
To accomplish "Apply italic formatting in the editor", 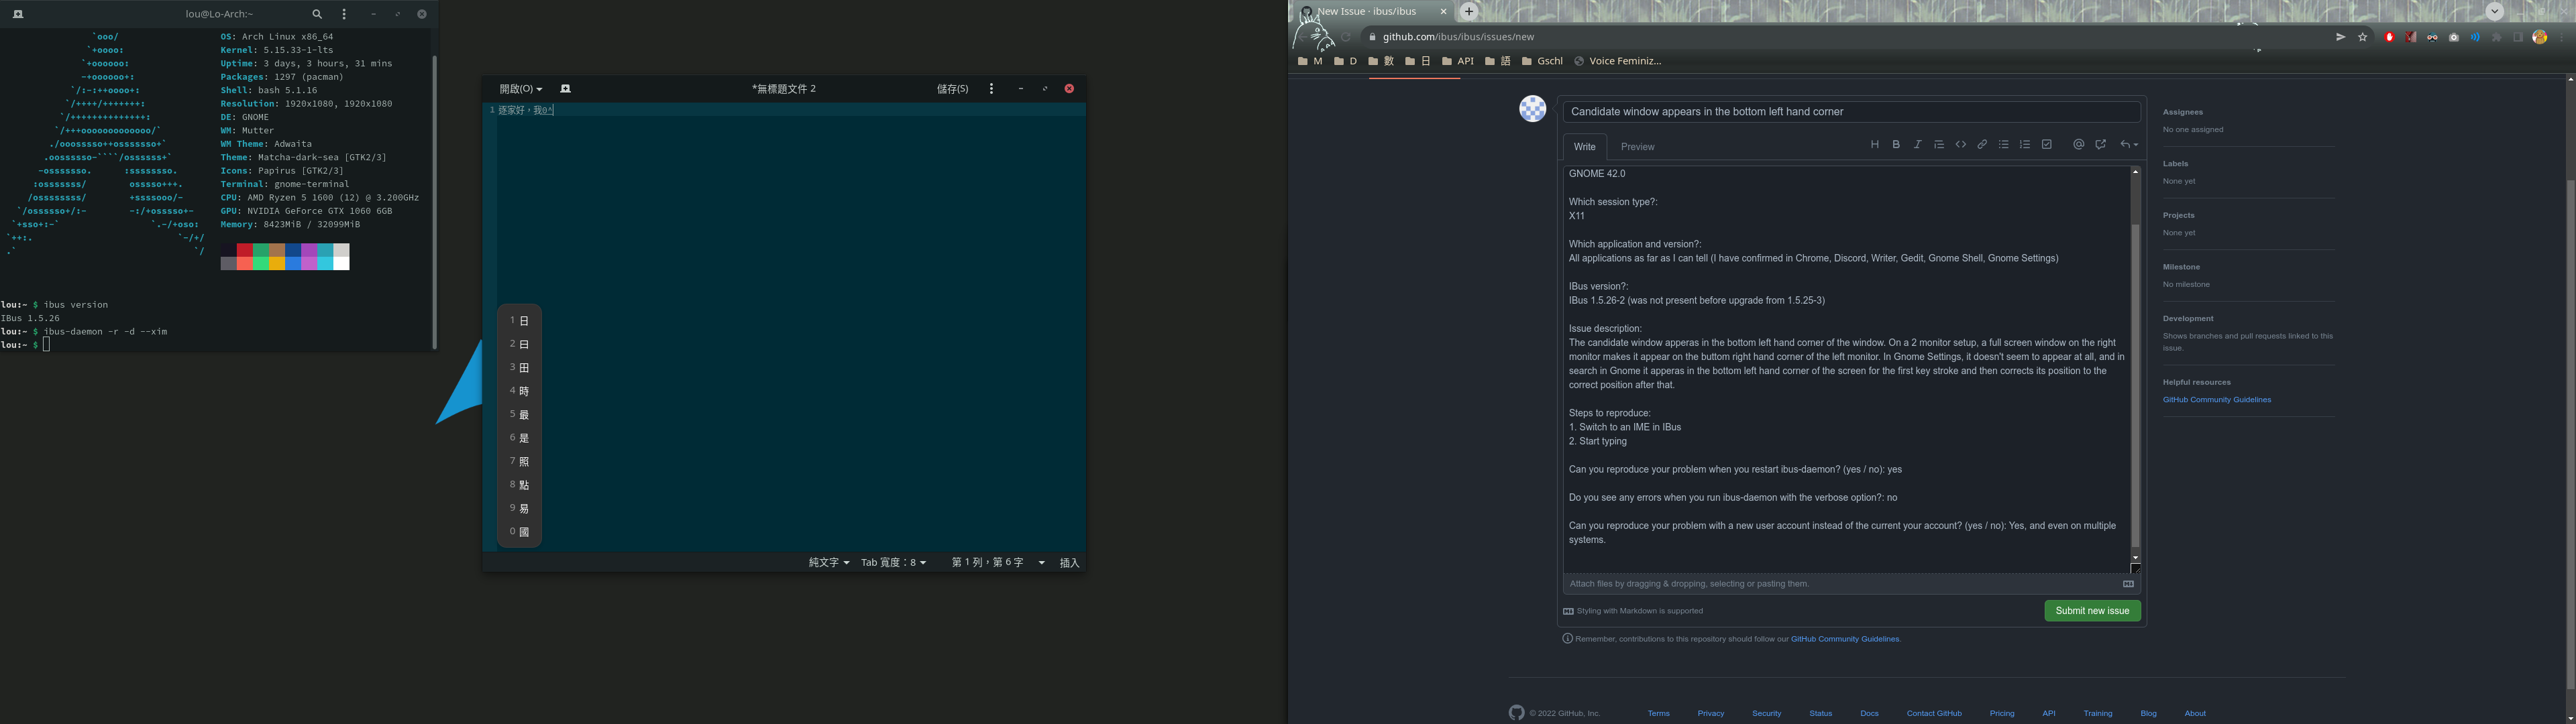I will [1917, 145].
